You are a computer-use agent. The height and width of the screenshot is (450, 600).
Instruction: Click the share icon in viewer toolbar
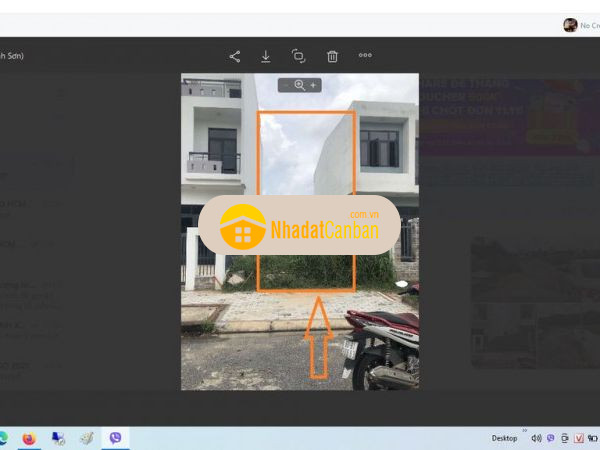[x=235, y=56]
